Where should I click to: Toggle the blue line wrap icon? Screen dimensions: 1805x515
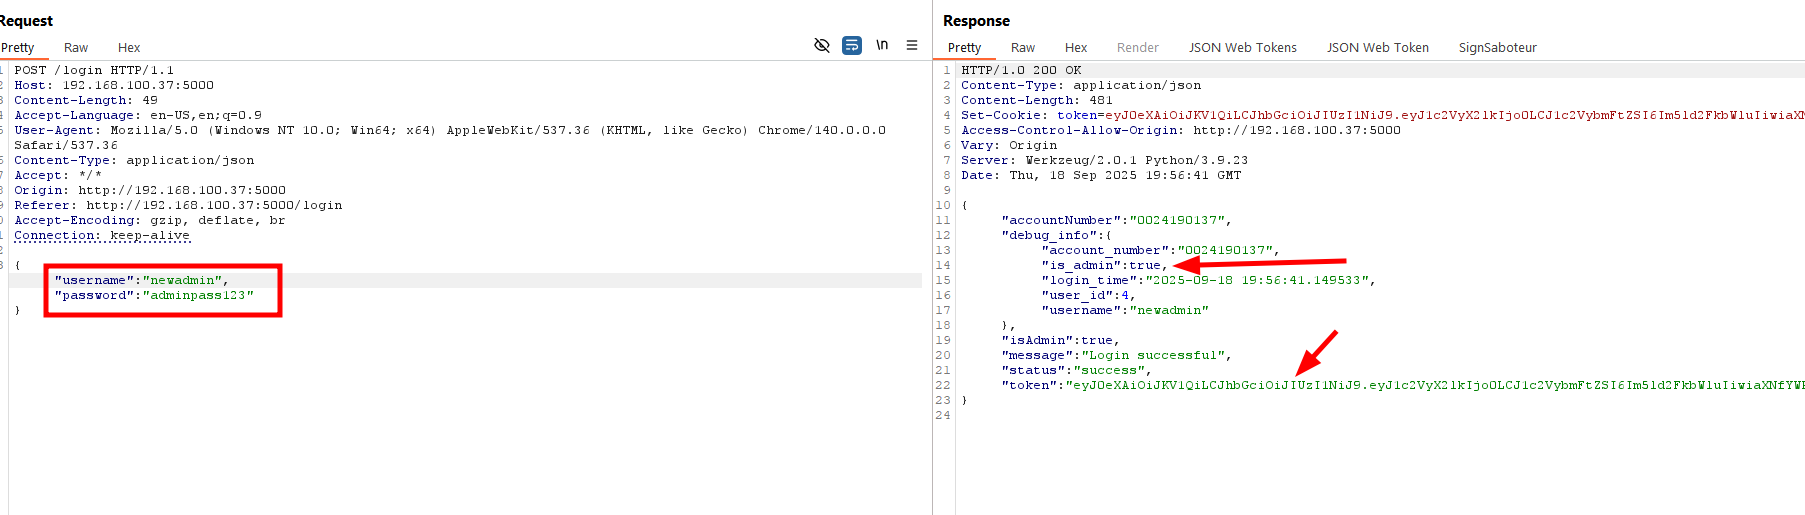(852, 45)
